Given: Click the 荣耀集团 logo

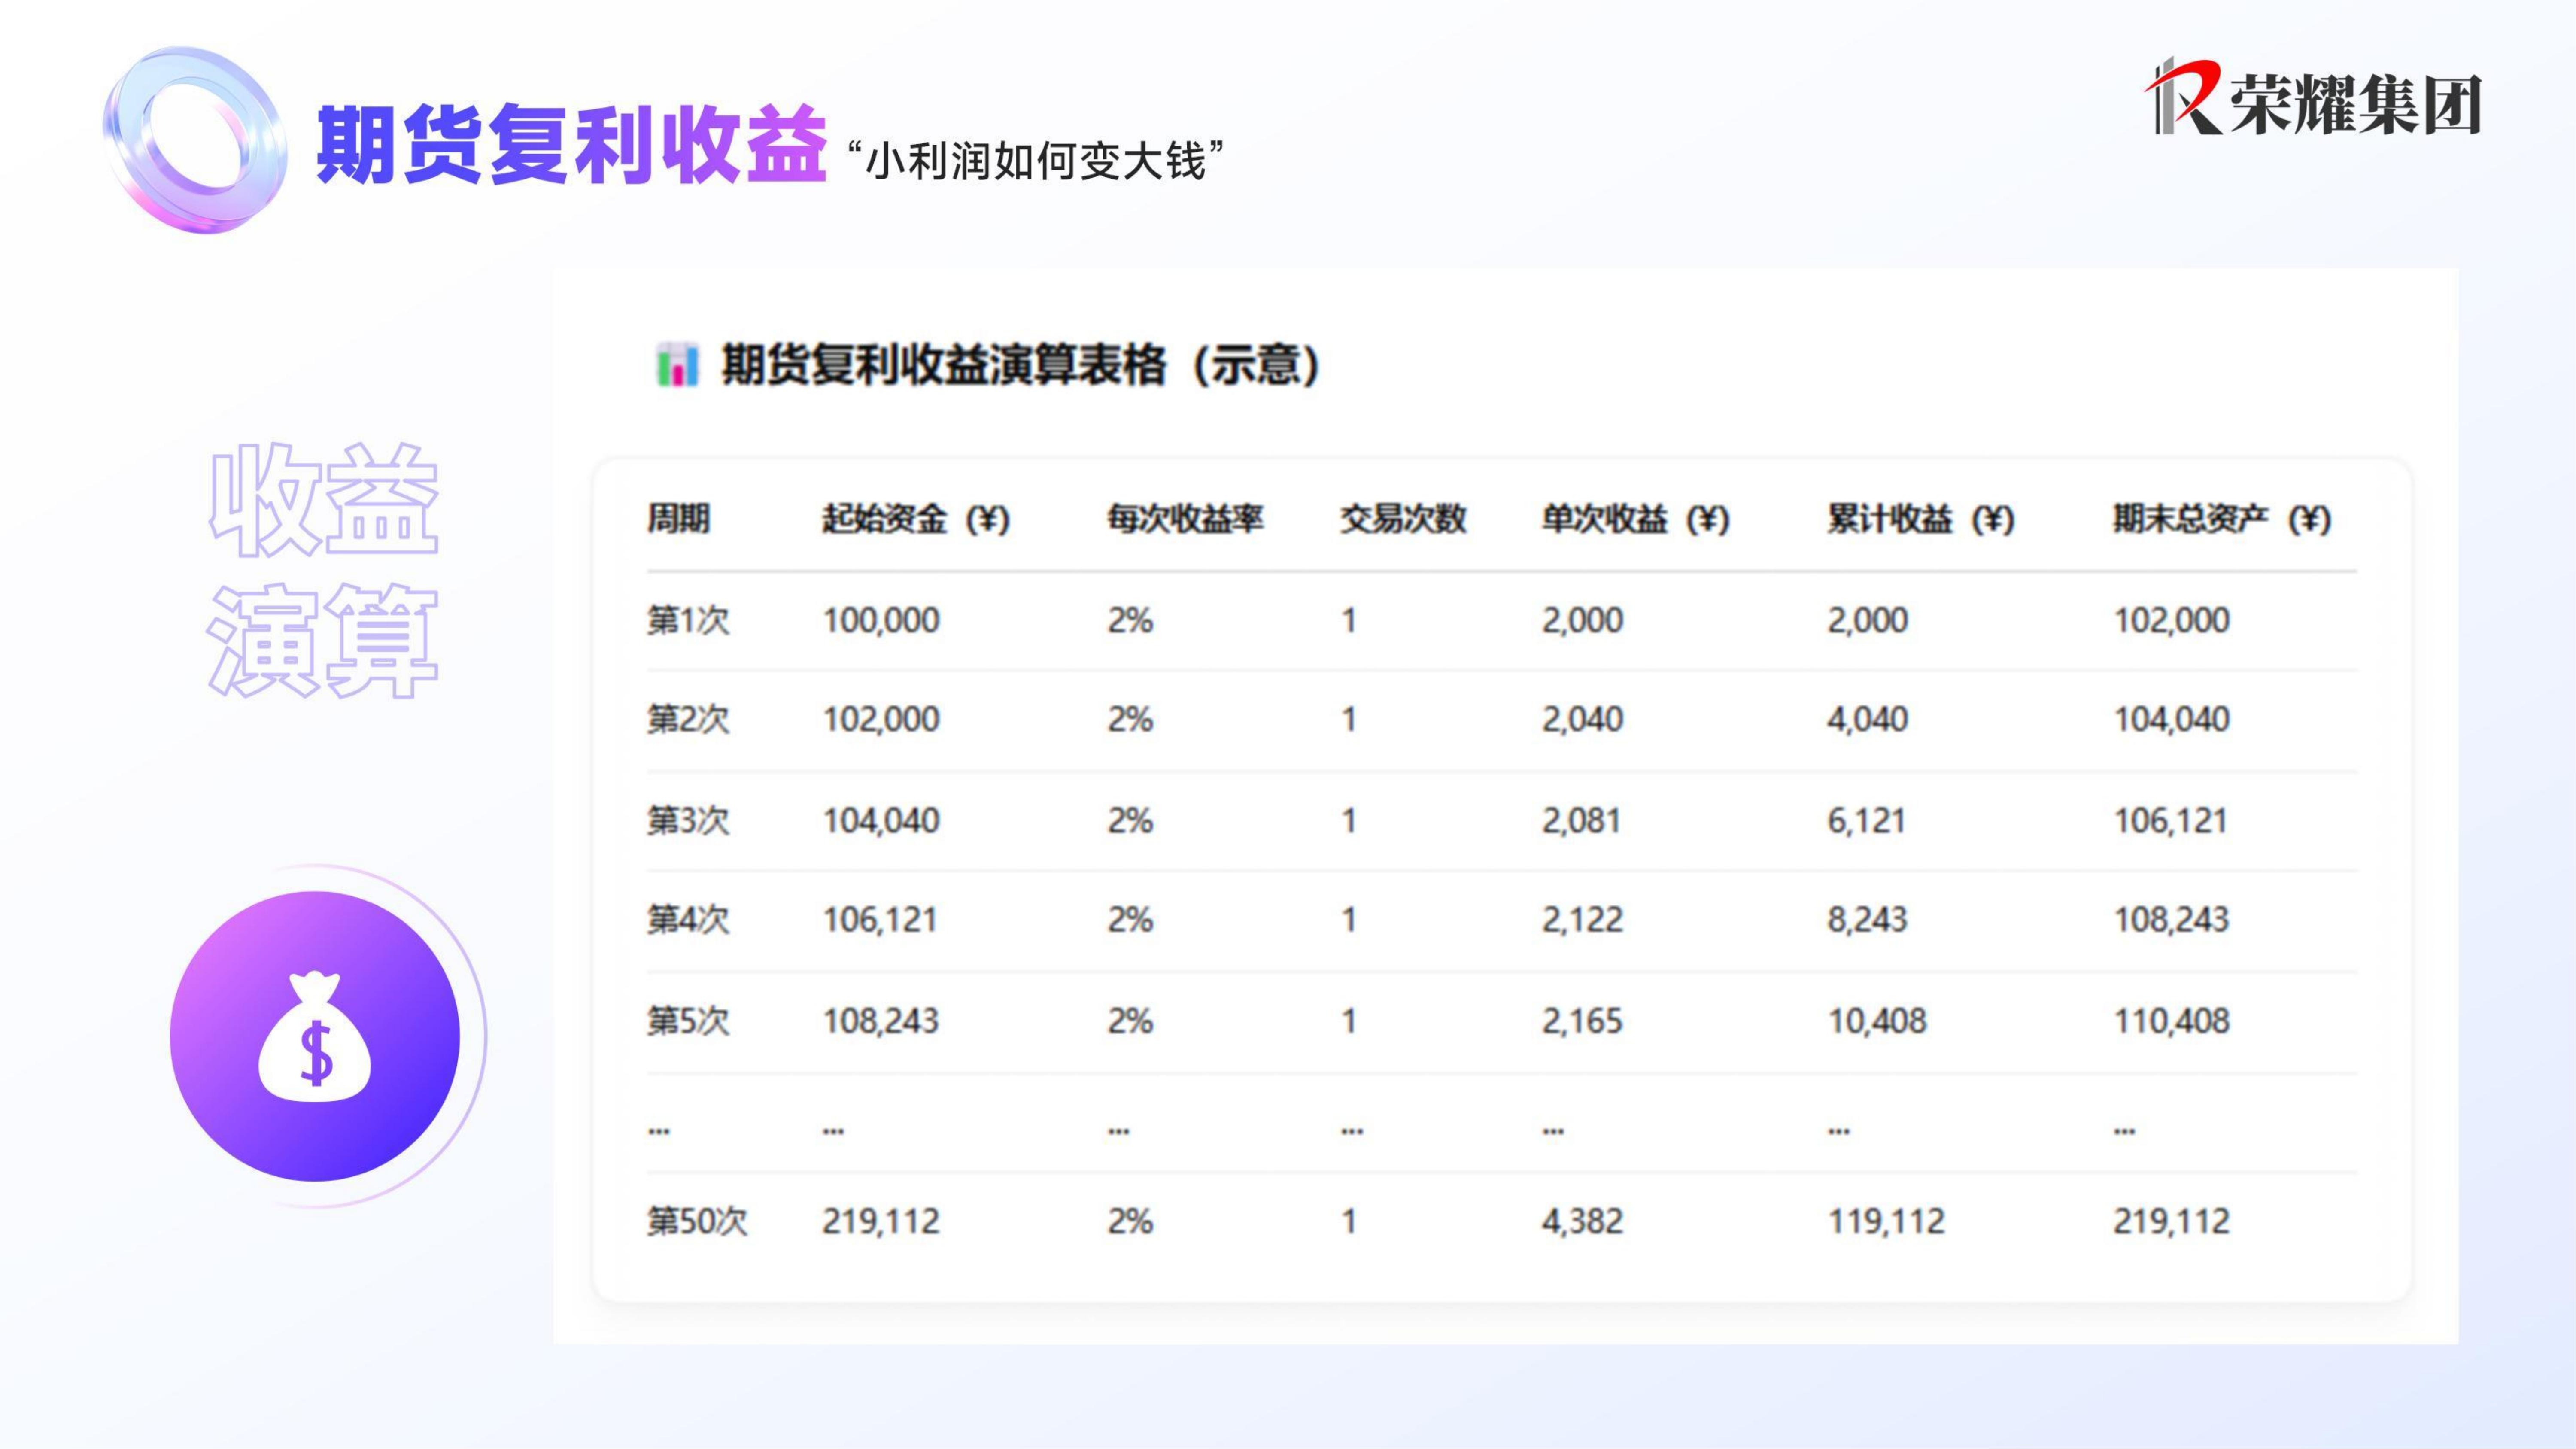Looking at the screenshot, I should point(2313,98).
